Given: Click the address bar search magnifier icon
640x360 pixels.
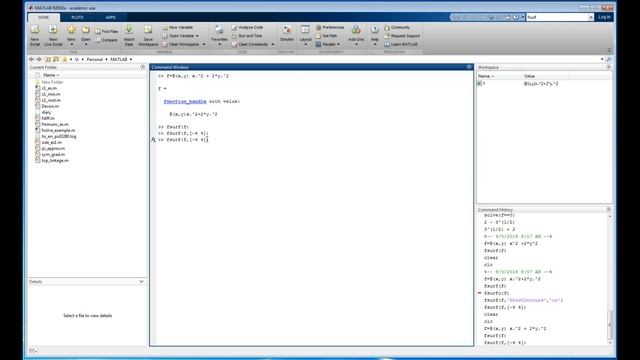Looking at the screenshot, I should point(609,59).
